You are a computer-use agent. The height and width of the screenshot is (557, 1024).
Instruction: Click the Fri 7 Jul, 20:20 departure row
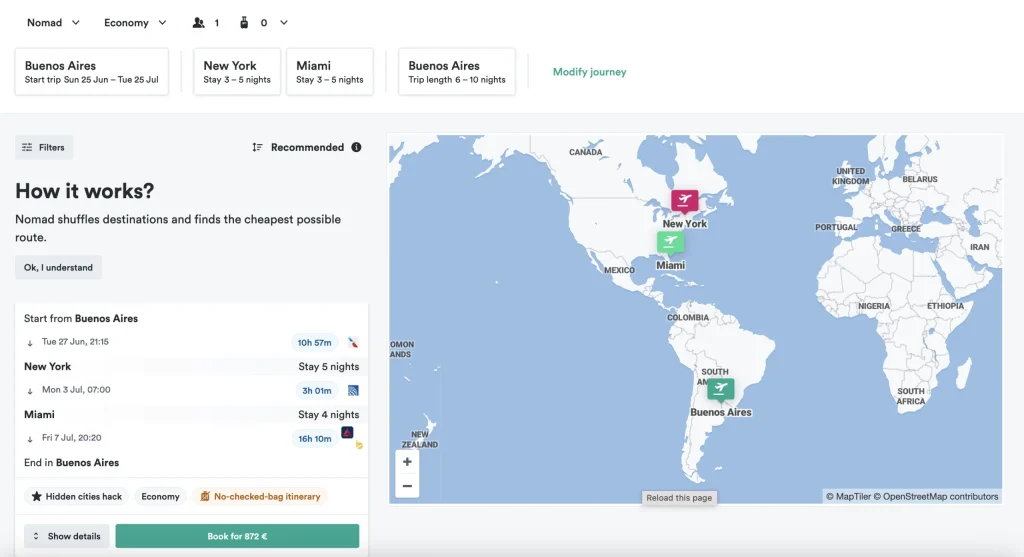[191, 438]
